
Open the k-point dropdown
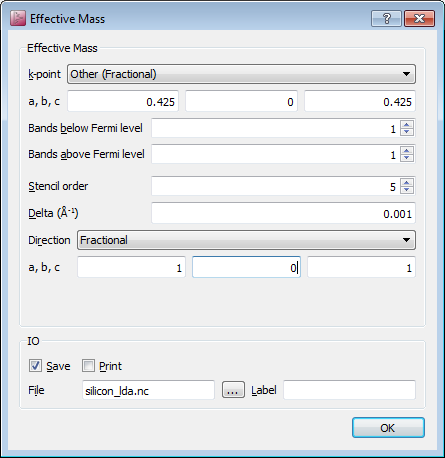[241, 74]
